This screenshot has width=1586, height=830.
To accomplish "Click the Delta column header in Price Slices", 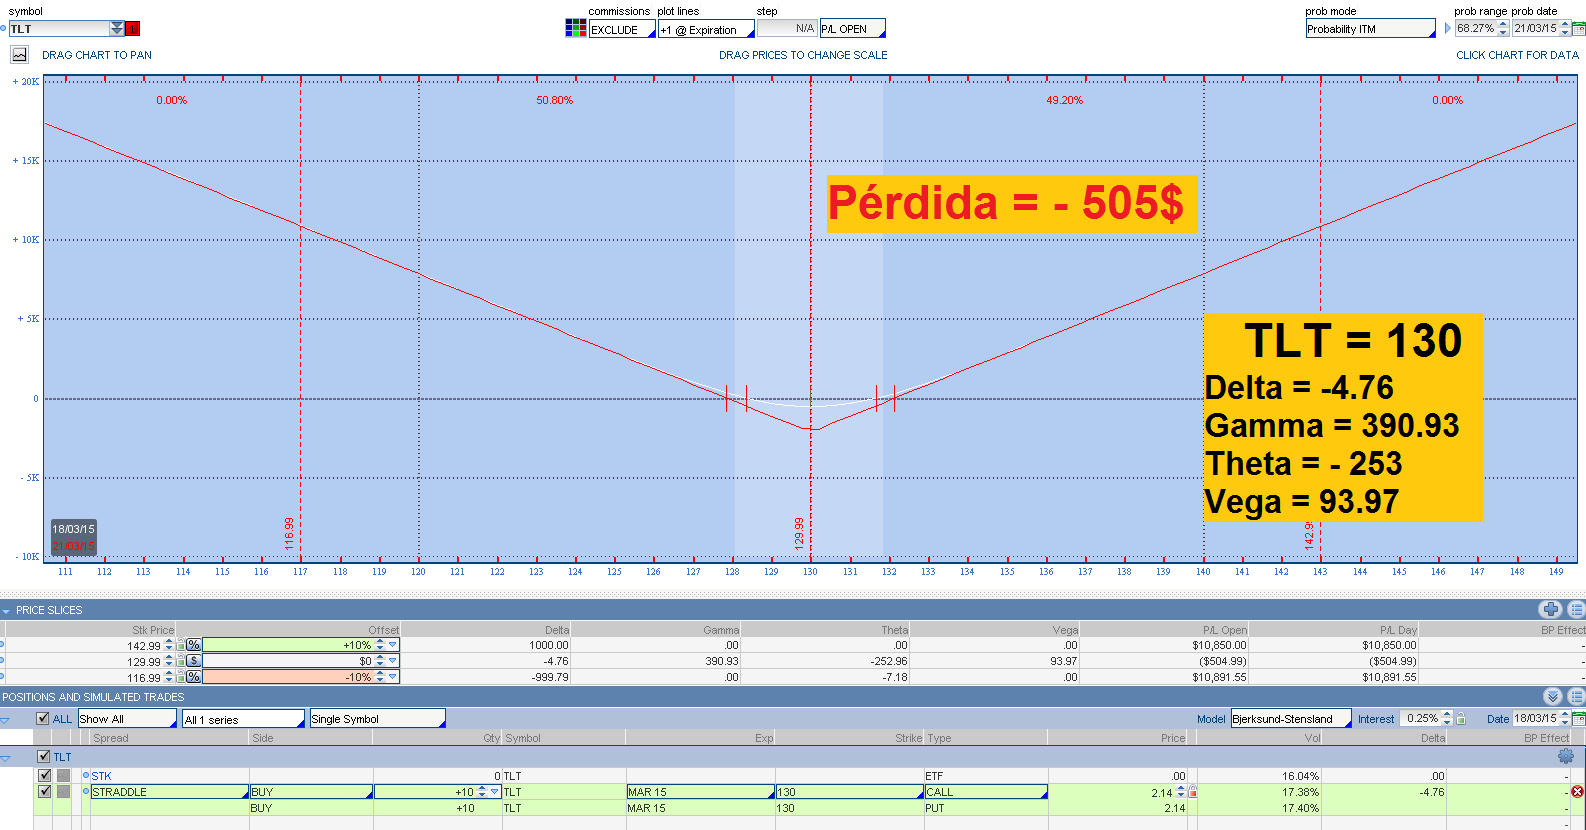I will (557, 630).
